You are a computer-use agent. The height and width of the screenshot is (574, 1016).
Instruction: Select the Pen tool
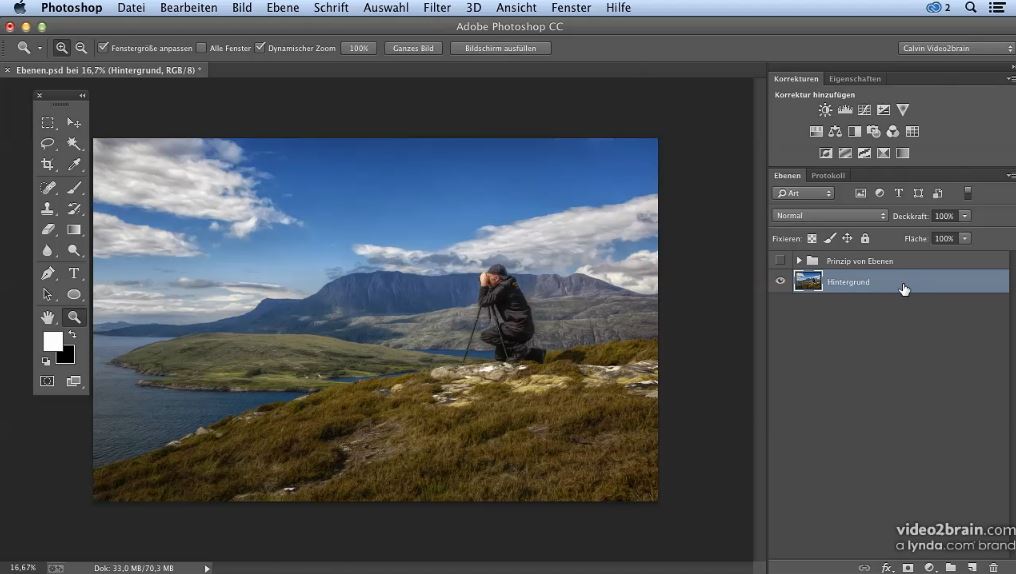pos(47,273)
